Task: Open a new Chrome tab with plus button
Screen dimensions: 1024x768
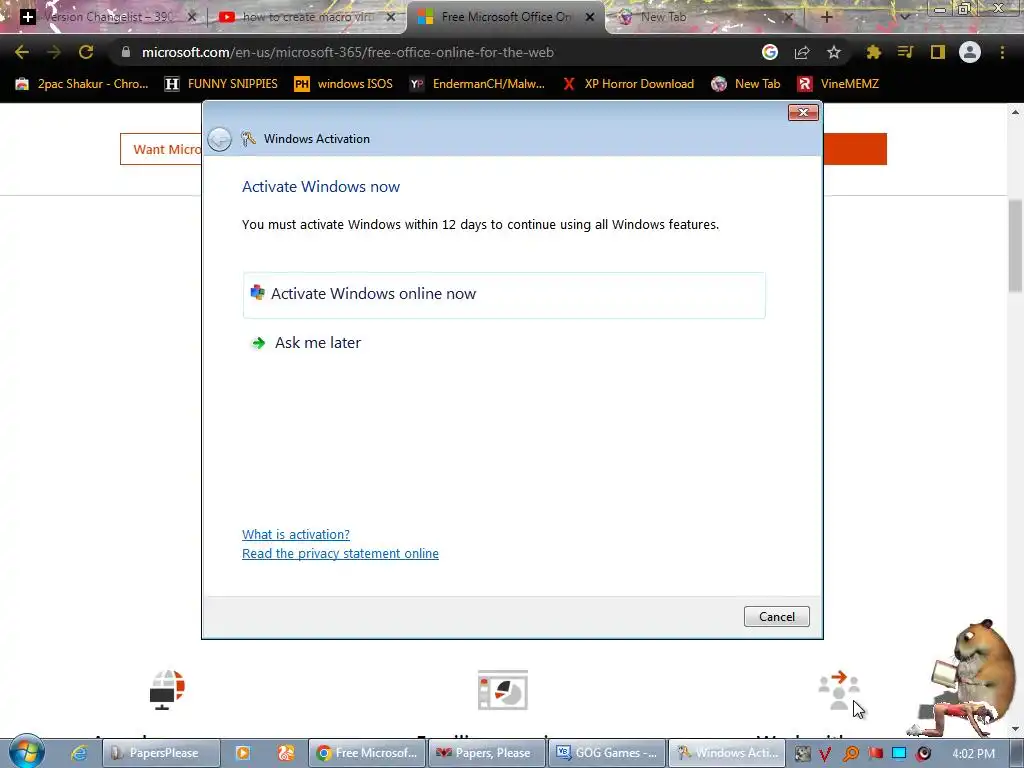Action: 826,17
